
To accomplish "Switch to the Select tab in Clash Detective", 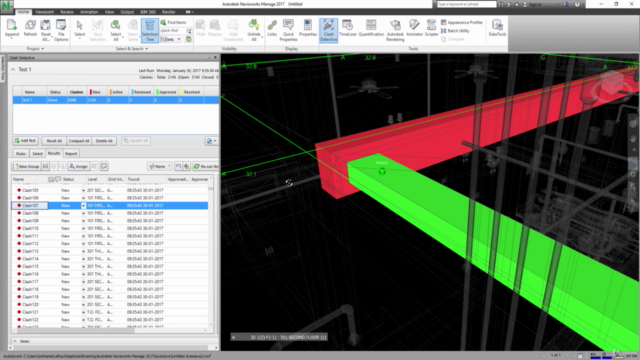I will click(x=37, y=154).
